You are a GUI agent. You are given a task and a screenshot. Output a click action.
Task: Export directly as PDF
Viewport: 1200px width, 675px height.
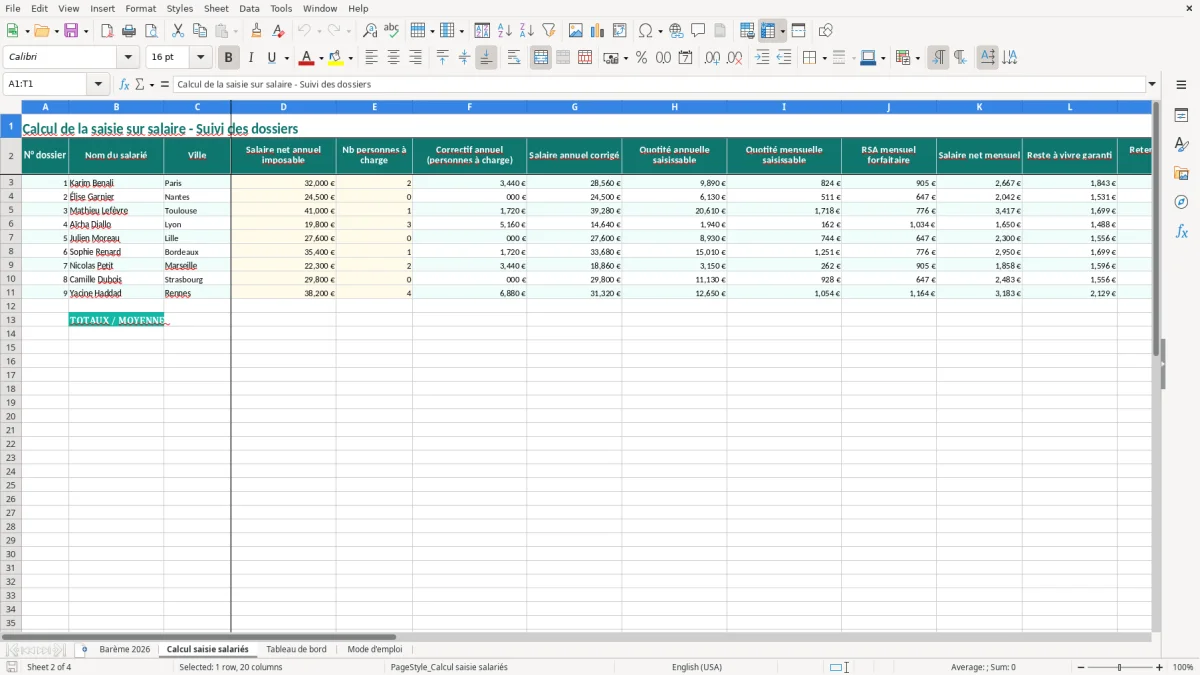tap(107, 31)
